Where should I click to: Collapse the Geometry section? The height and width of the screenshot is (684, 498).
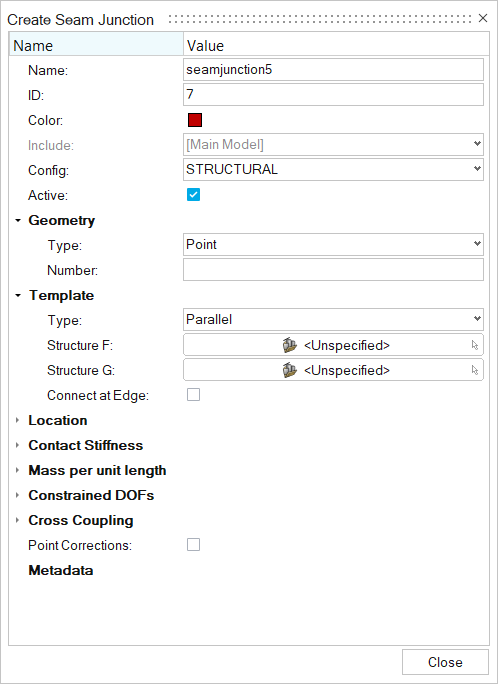18,220
